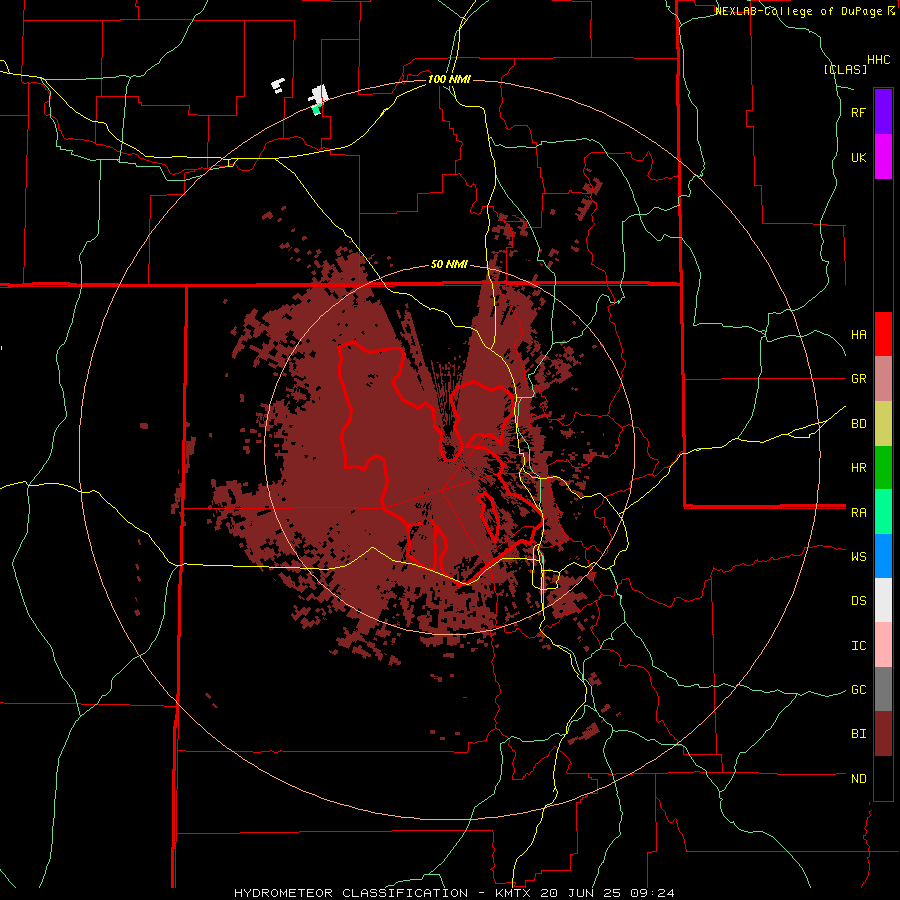Click the 'BI' legend label
Image resolution: width=900 pixels, height=900 pixels.
click(859, 734)
